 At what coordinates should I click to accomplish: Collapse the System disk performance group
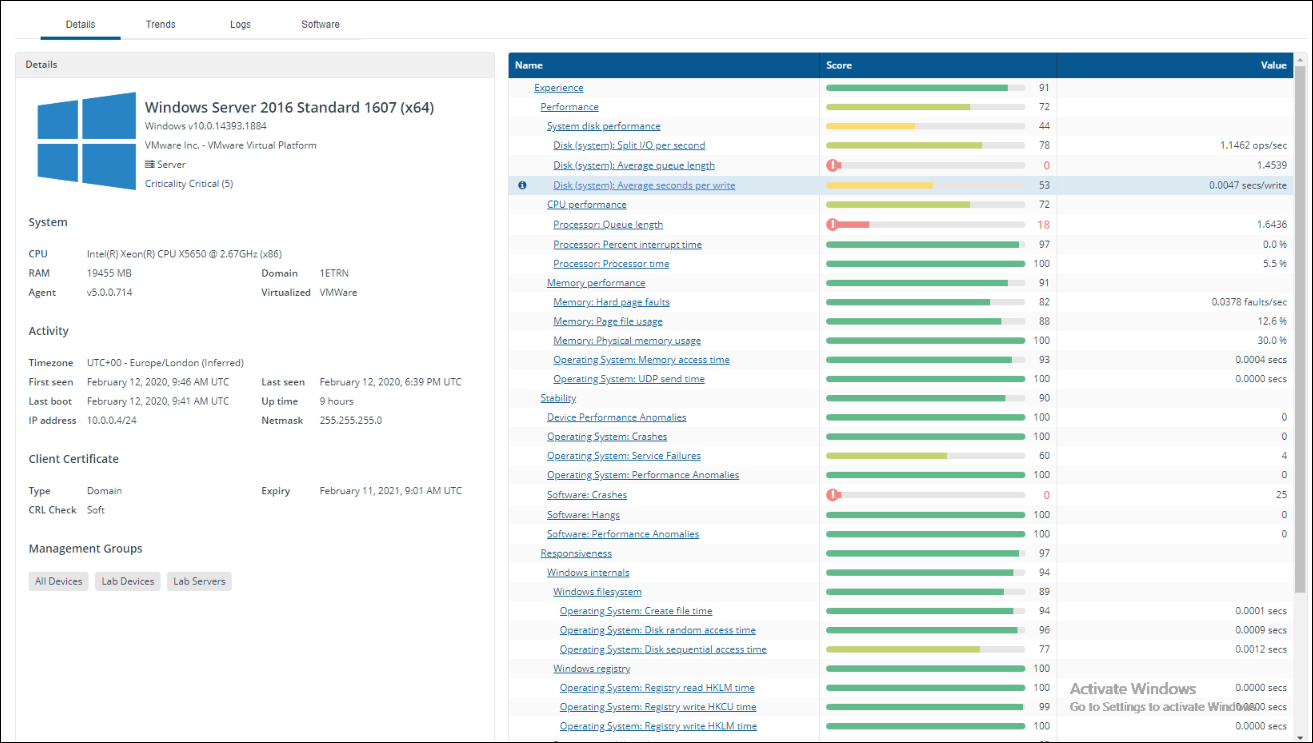[603, 126]
